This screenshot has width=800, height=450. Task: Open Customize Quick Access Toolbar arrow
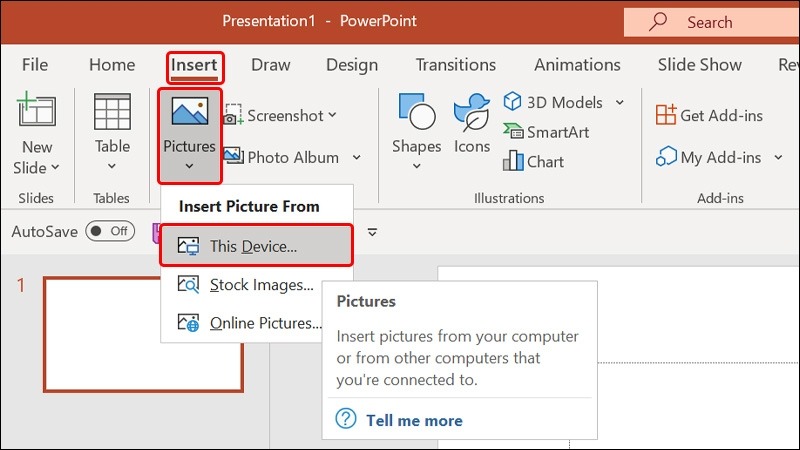[372, 232]
